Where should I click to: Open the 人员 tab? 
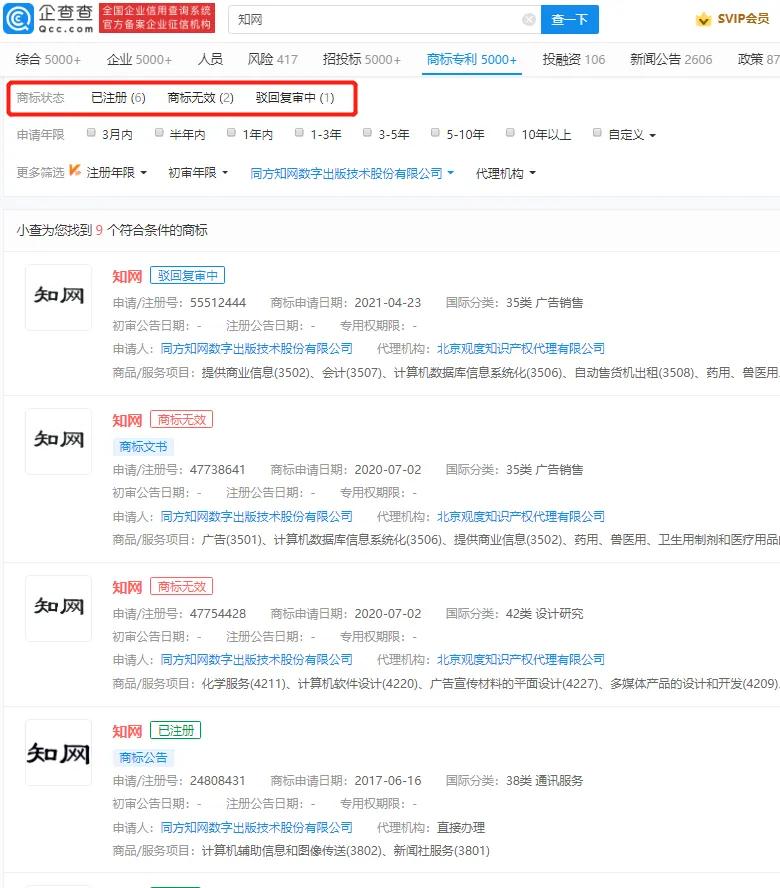[x=210, y=59]
